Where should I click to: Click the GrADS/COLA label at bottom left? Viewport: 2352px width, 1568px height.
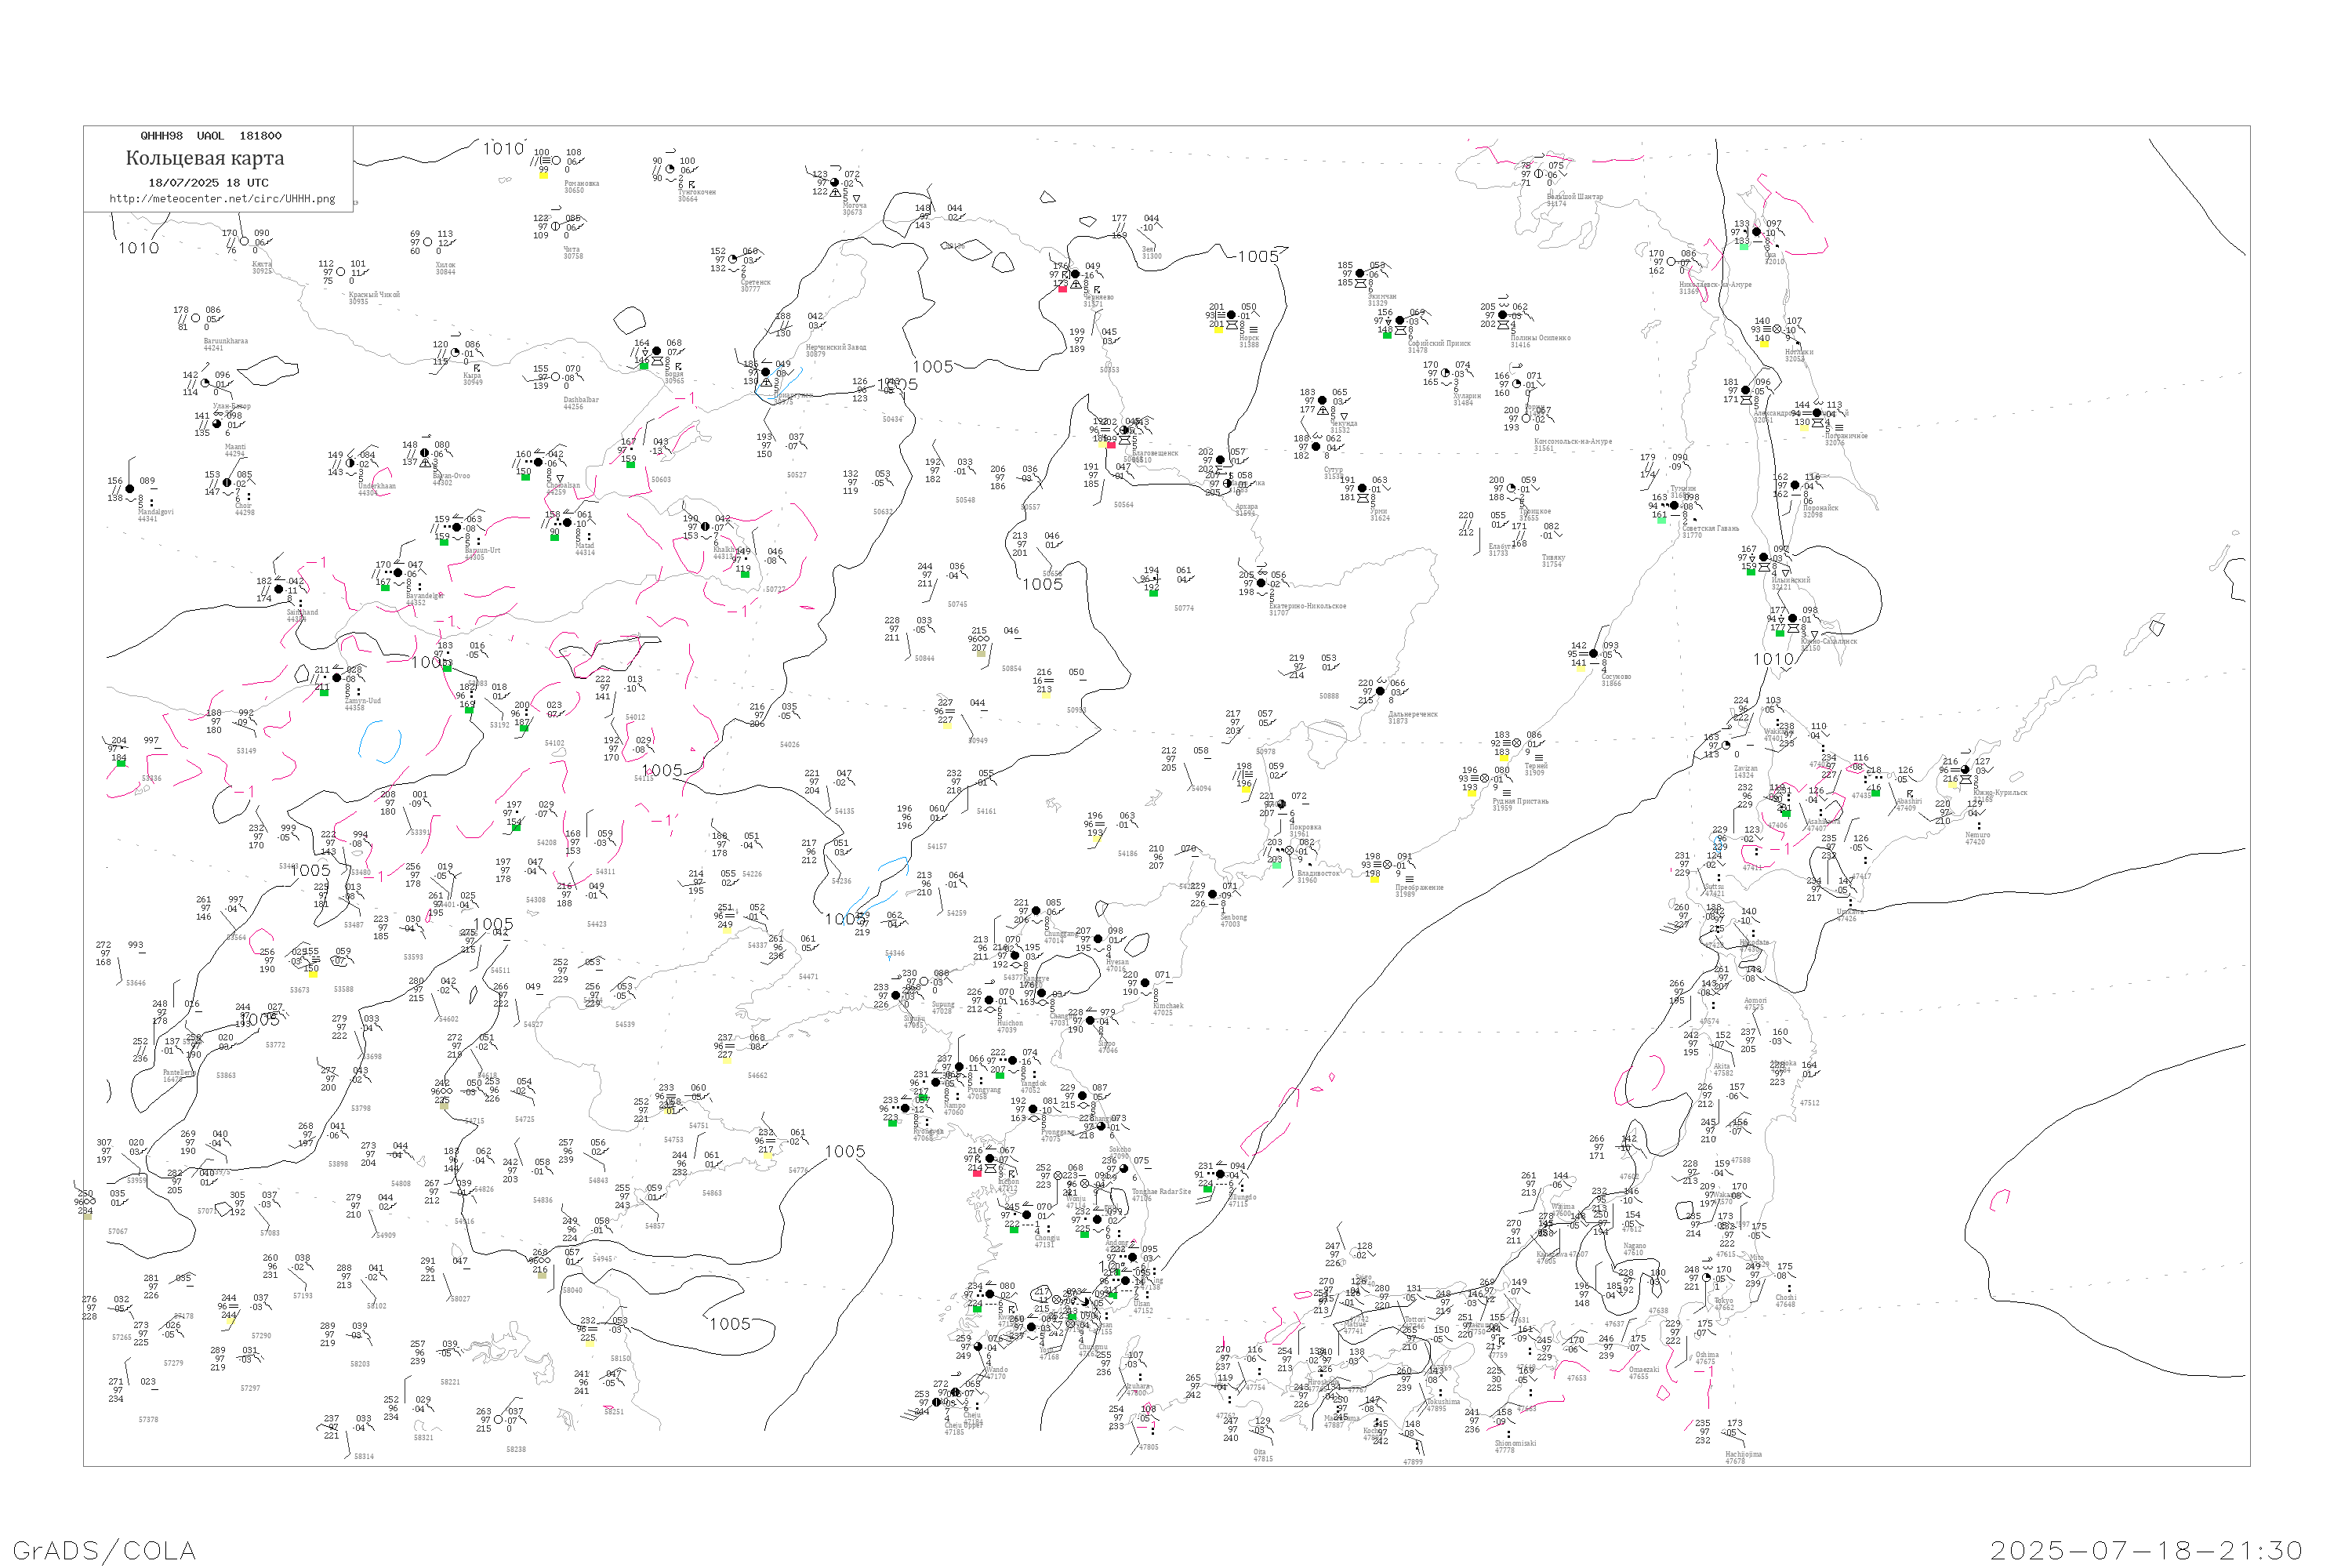click(104, 1550)
